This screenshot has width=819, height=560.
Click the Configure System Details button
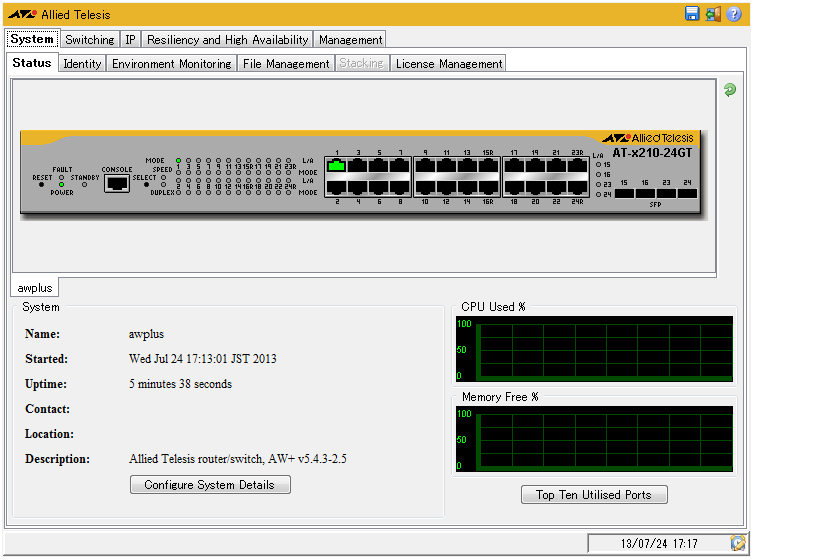(210, 485)
